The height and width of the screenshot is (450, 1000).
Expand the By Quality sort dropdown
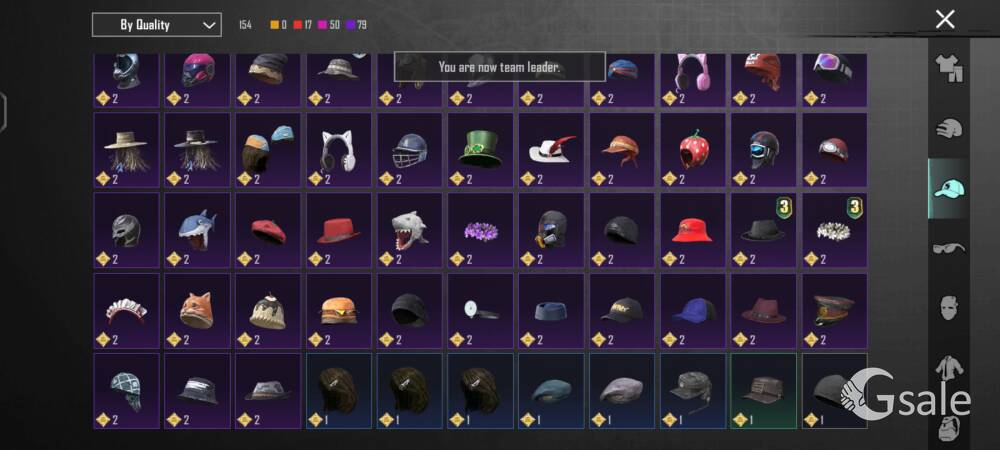pos(157,25)
